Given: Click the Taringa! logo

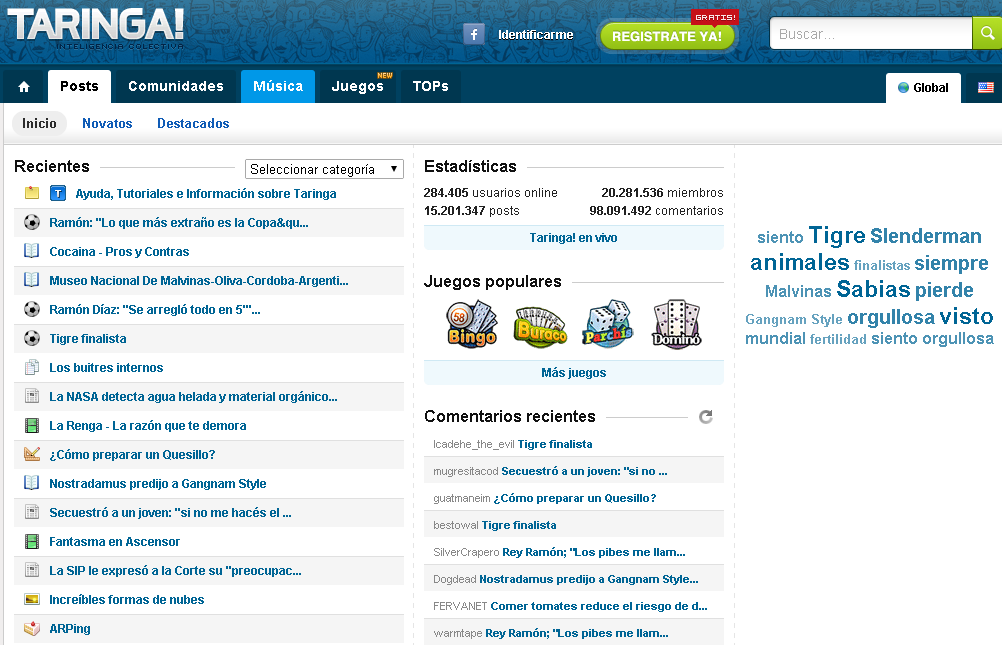Looking at the screenshot, I should pyautogui.click(x=96, y=28).
